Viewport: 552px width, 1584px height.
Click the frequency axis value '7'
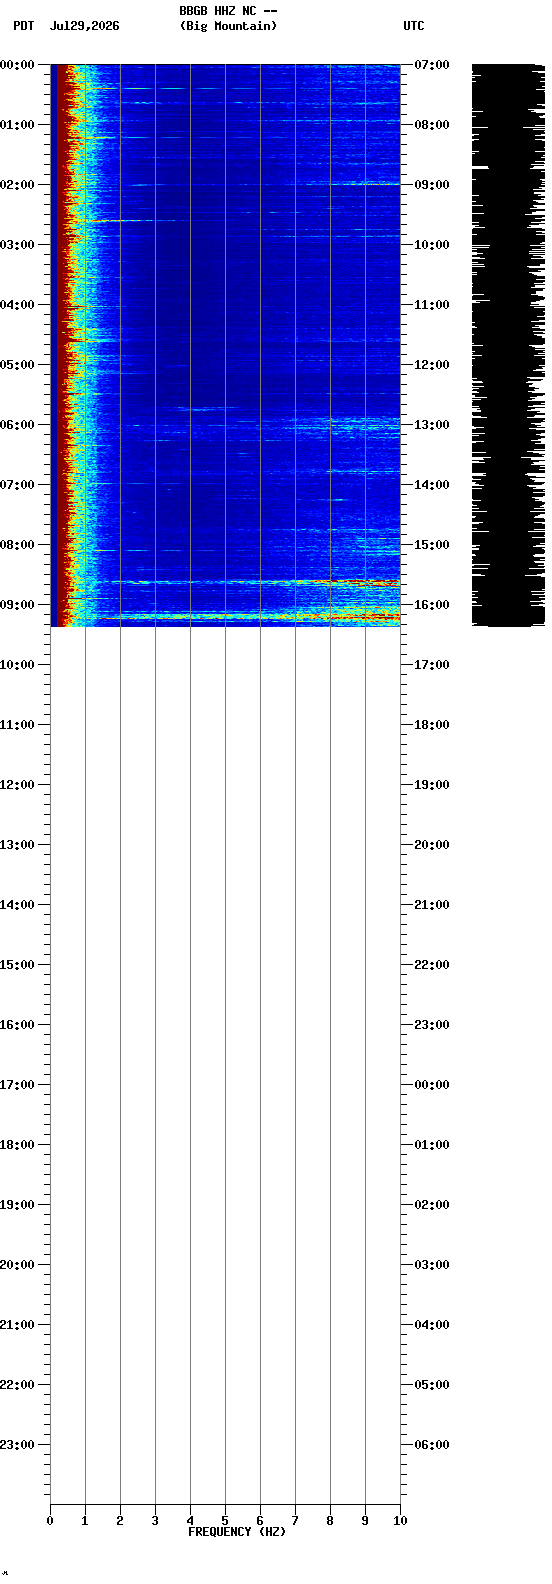(295, 1521)
